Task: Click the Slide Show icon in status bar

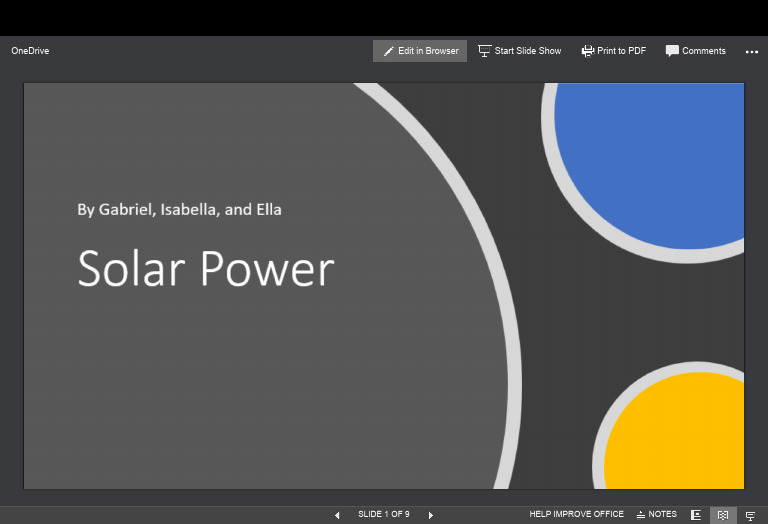Action: point(750,515)
